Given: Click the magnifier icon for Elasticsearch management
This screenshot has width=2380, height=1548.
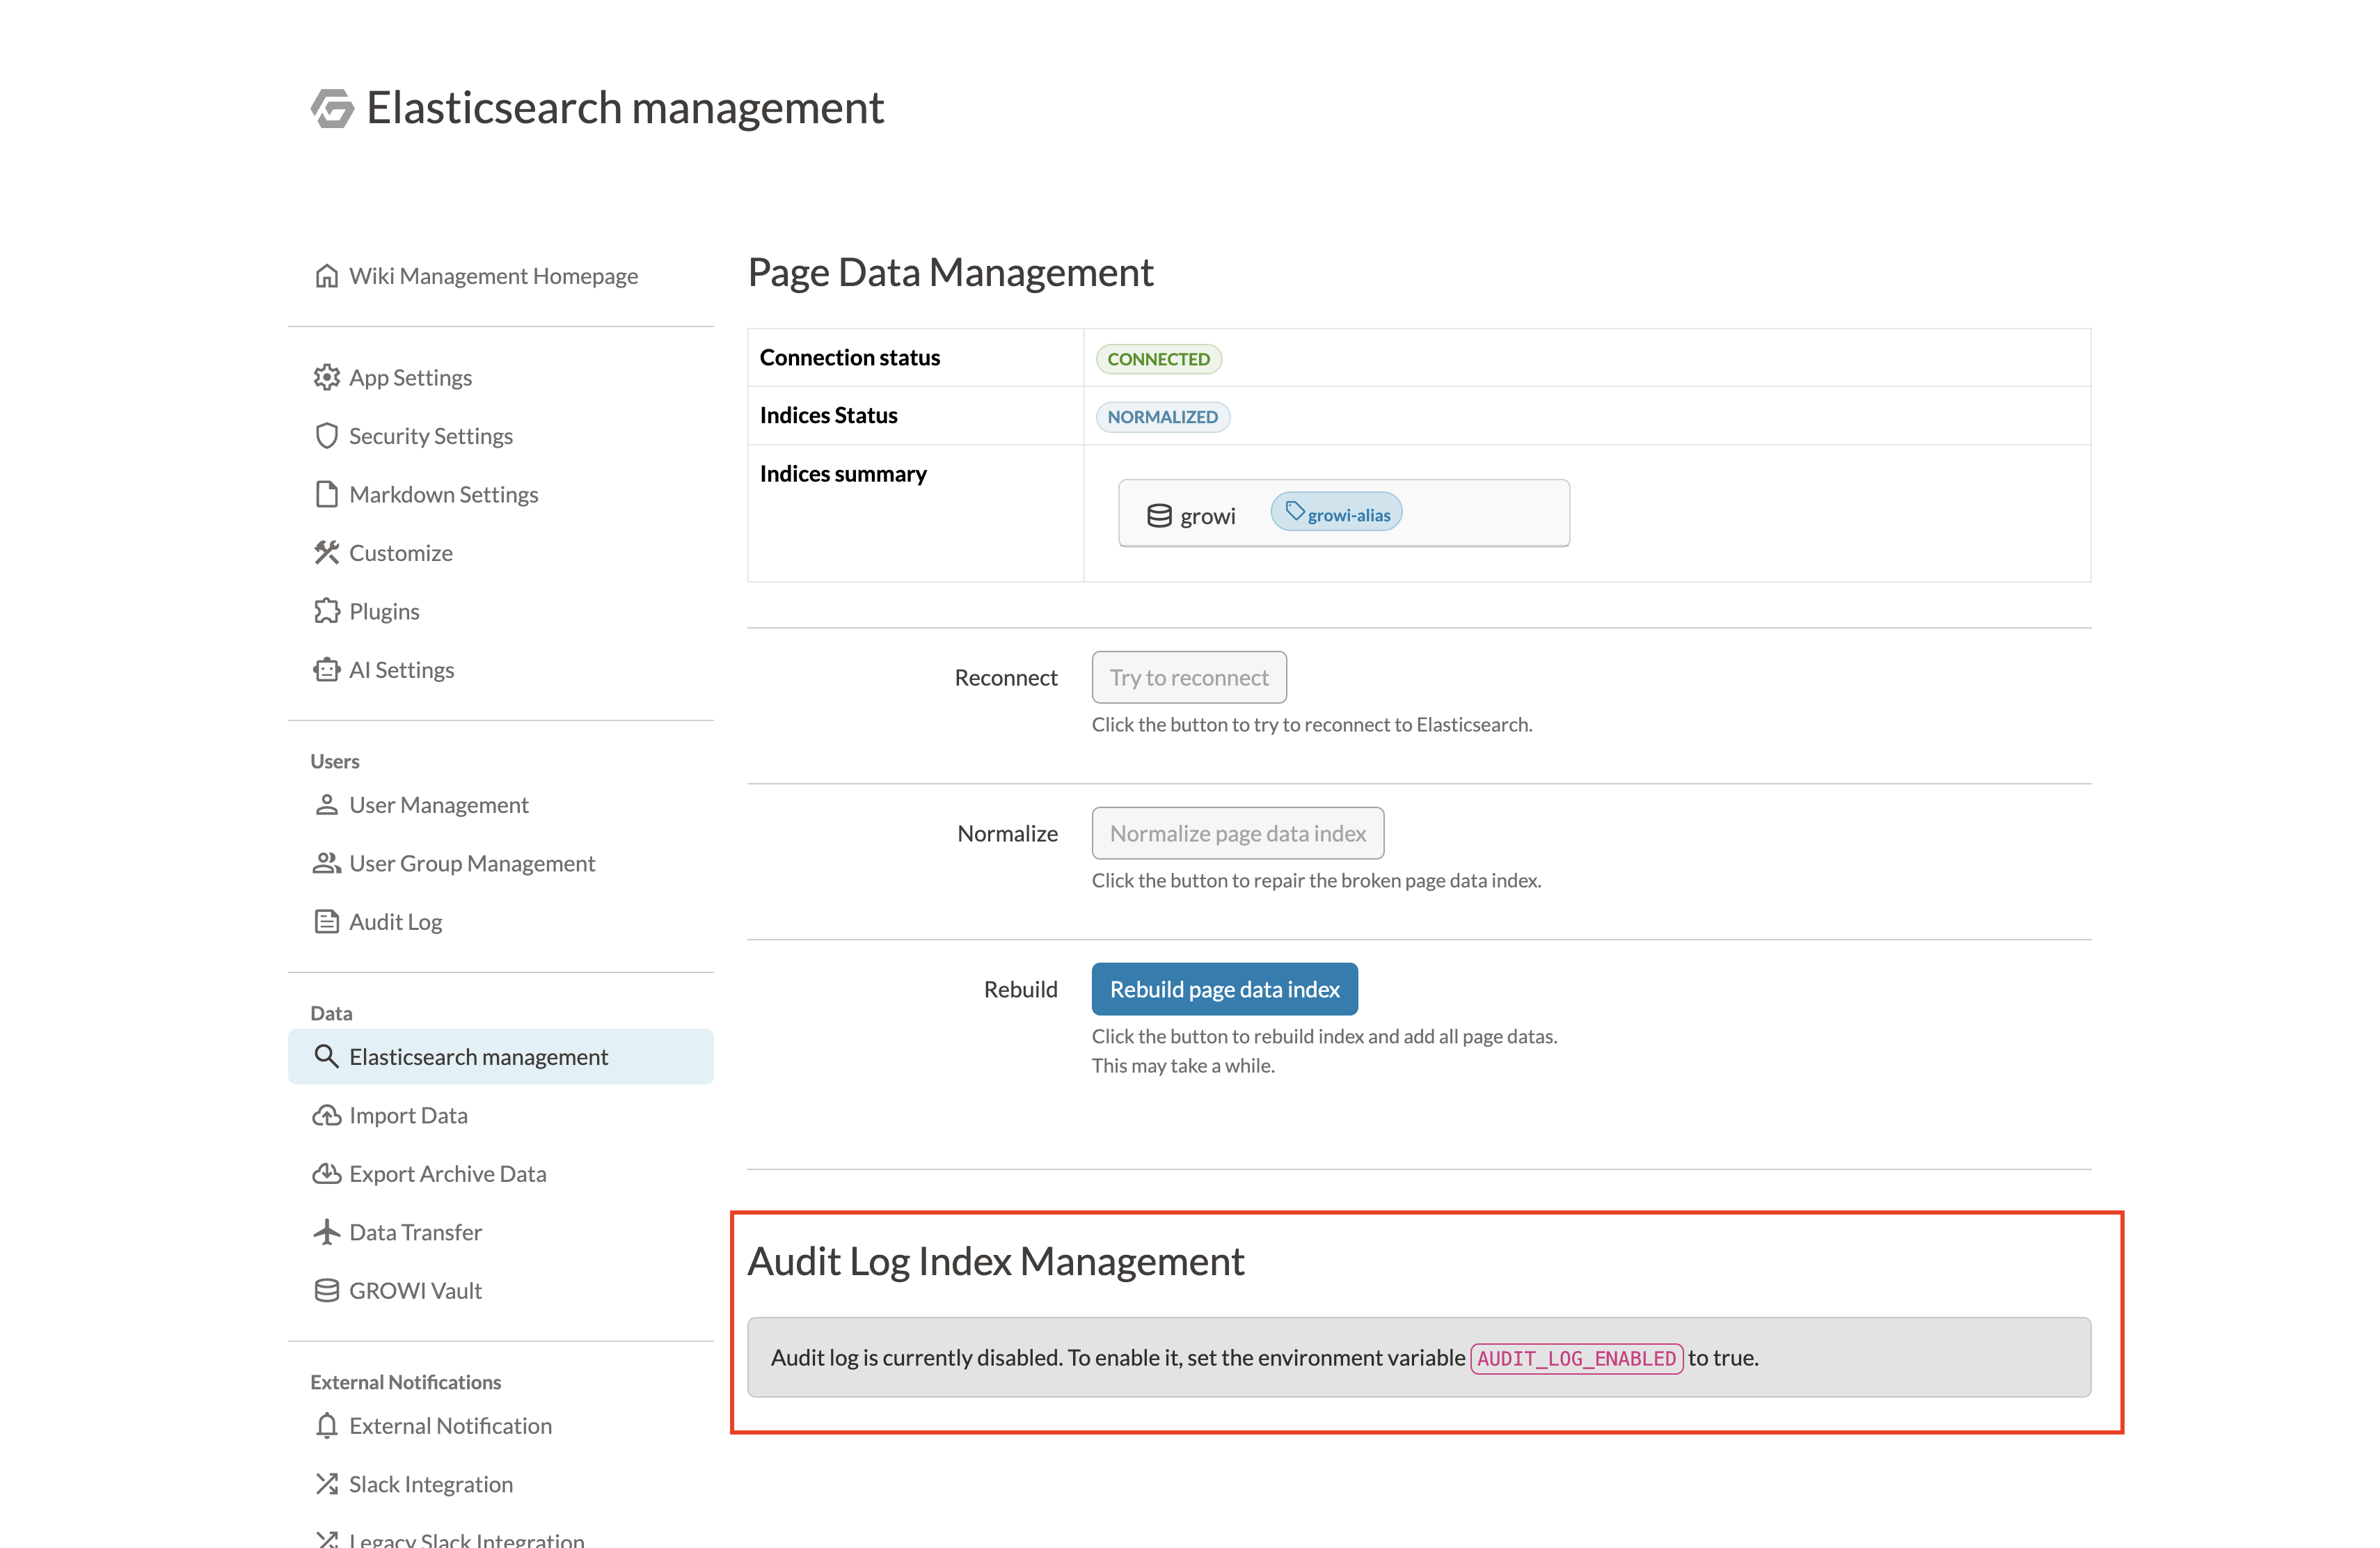Looking at the screenshot, I should 326,1056.
